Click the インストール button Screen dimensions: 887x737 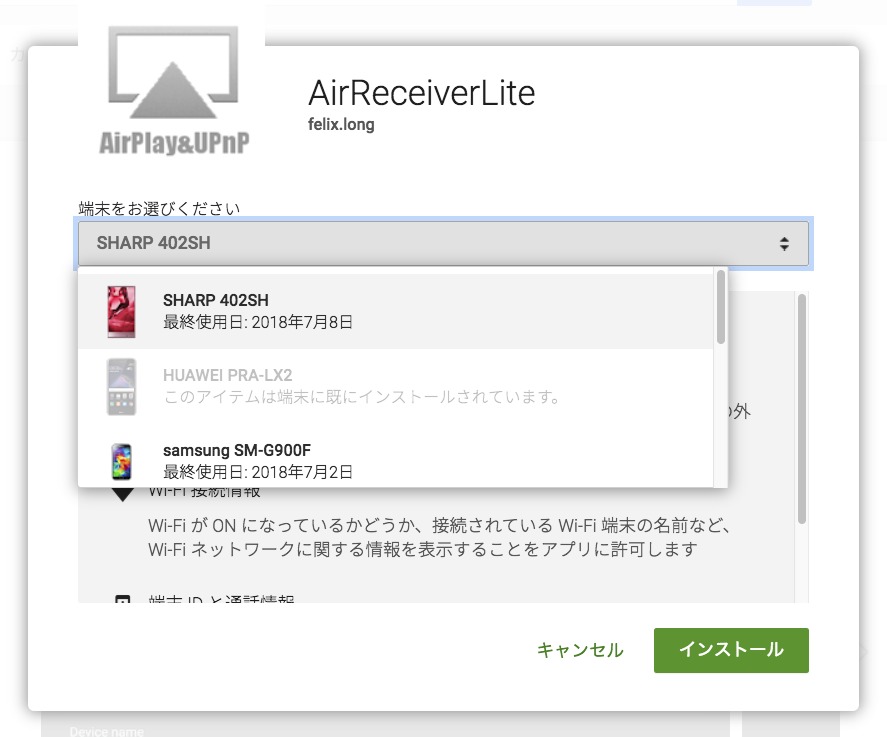pos(731,650)
